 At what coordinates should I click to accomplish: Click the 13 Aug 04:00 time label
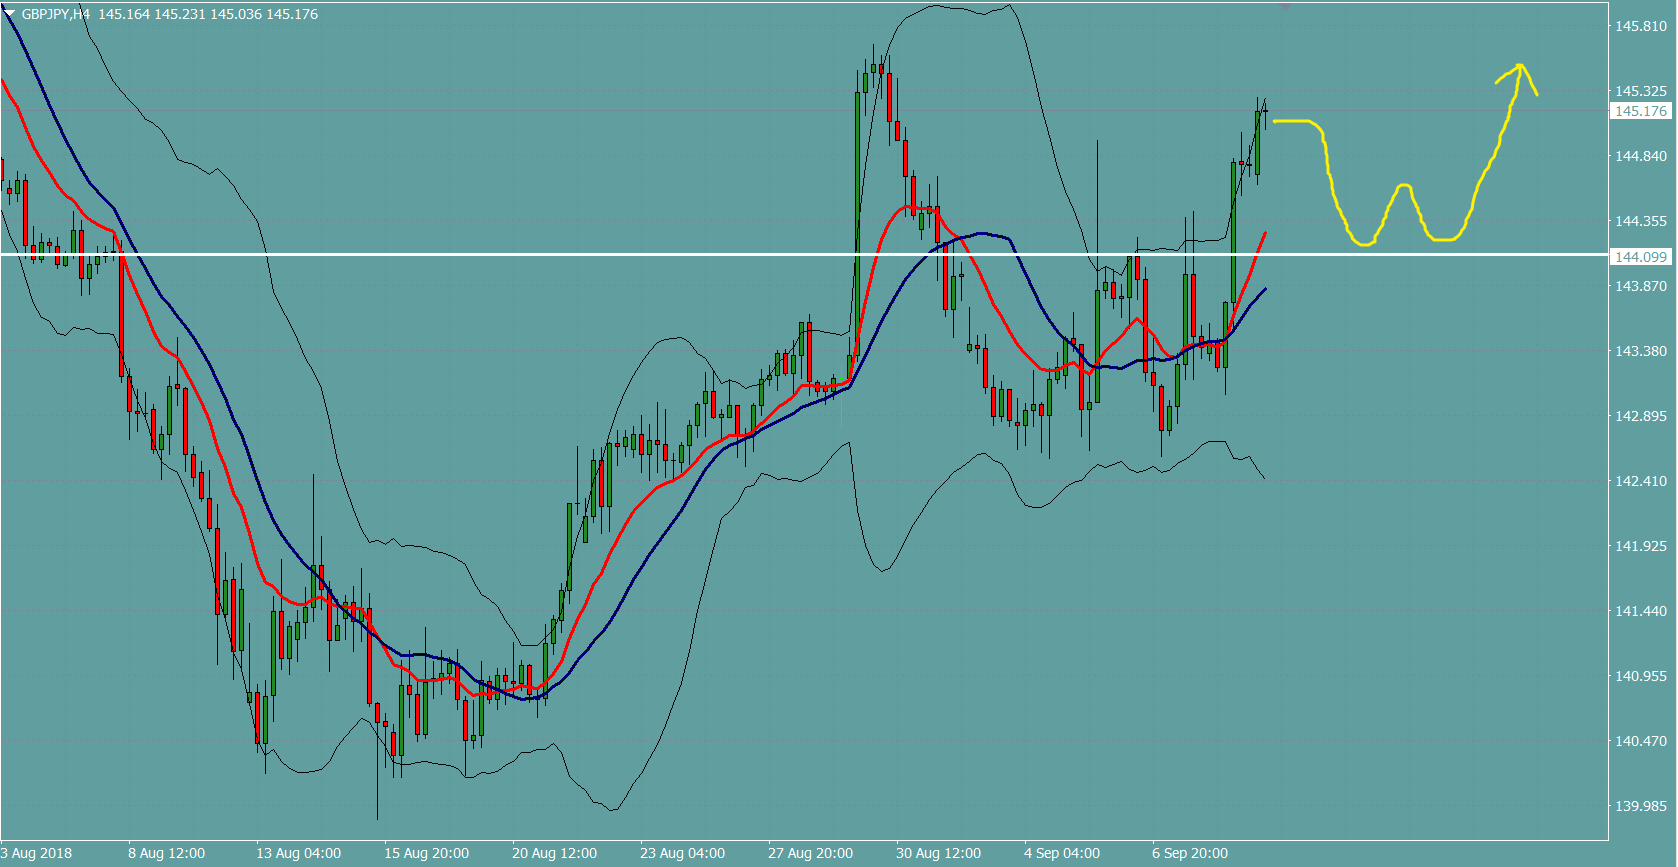[x=298, y=853]
